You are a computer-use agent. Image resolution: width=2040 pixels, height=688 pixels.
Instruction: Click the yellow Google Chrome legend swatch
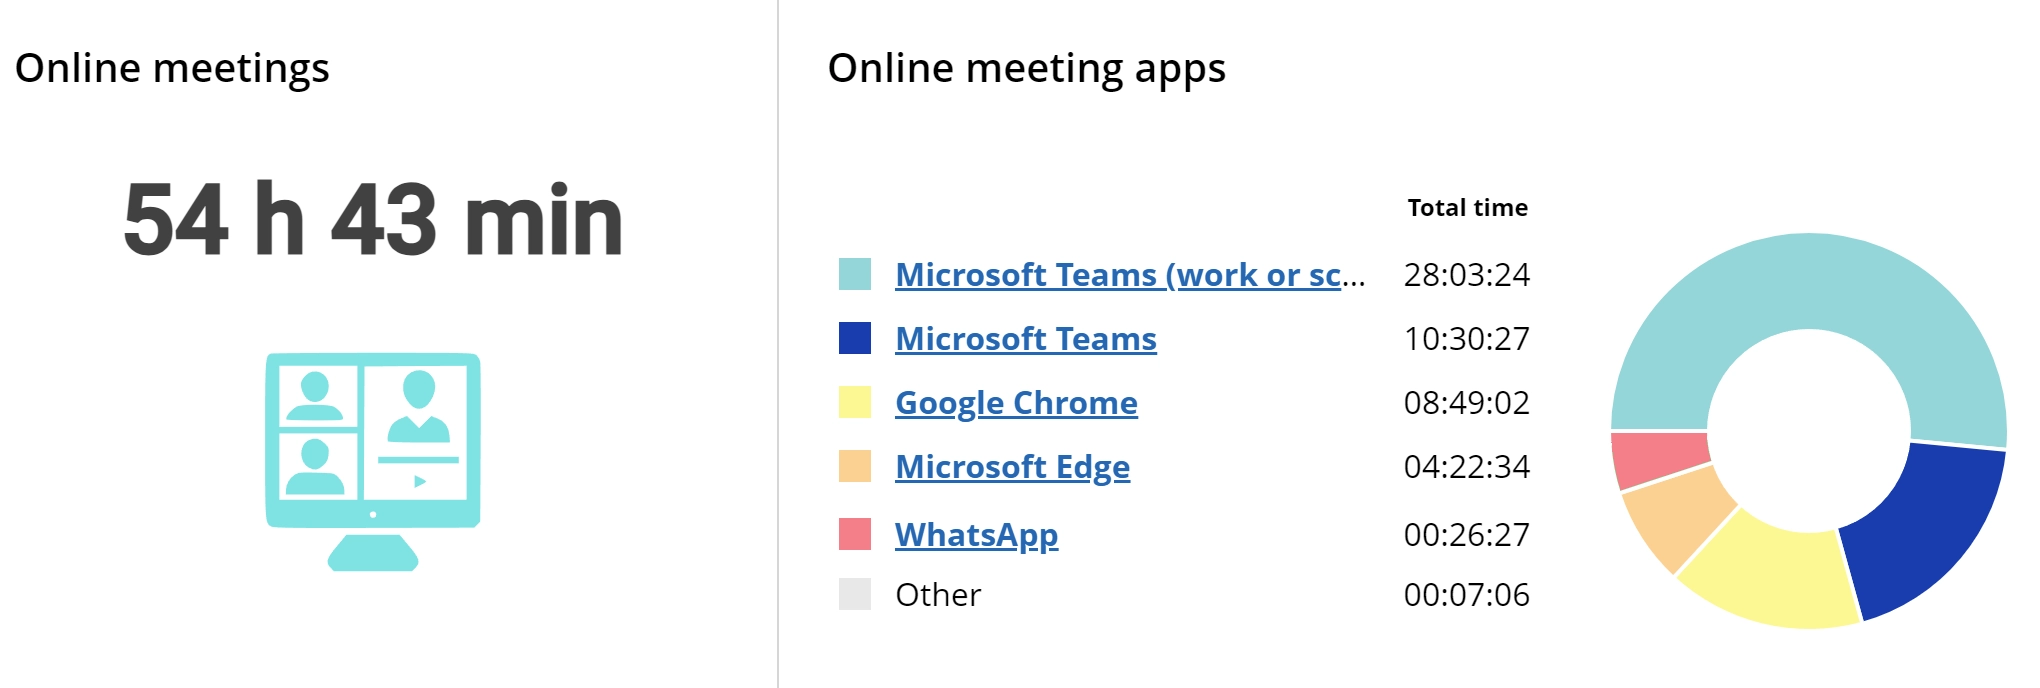[x=855, y=402]
